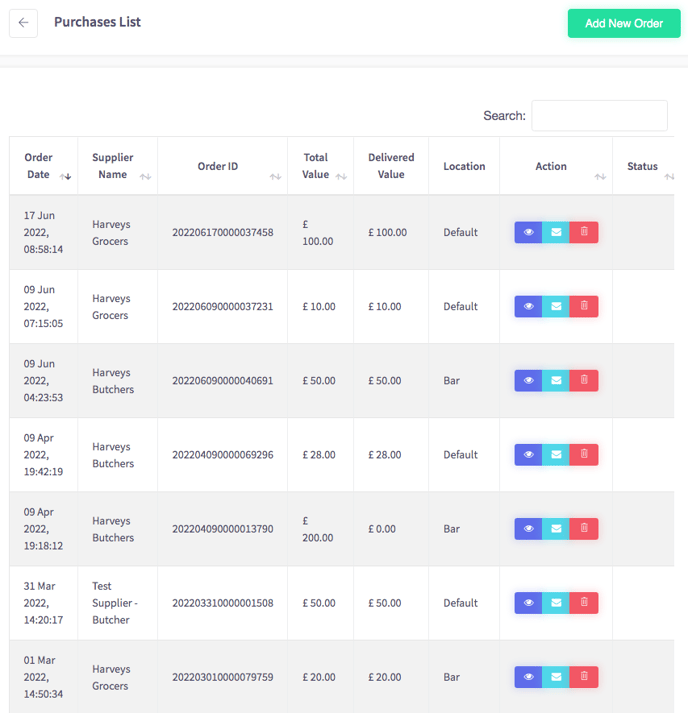688x713 pixels.
Task: Click the back arrow beside Purchases List
Action: [x=23, y=23]
